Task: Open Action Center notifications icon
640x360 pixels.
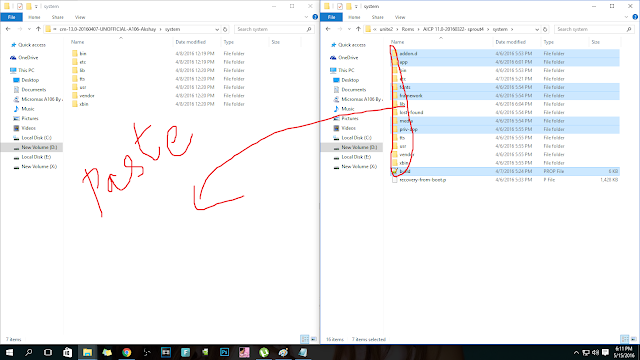Action: pyautogui.click(x=606, y=352)
